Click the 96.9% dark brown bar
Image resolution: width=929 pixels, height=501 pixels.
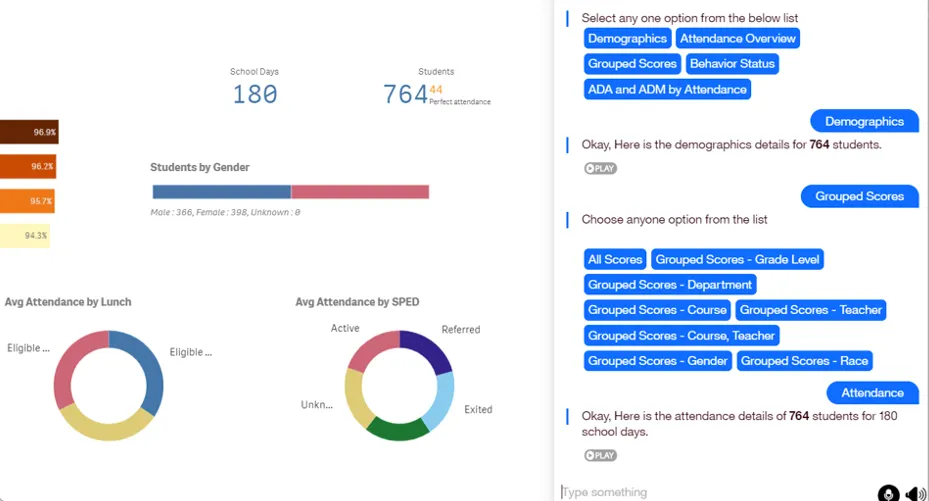pos(29,132)
